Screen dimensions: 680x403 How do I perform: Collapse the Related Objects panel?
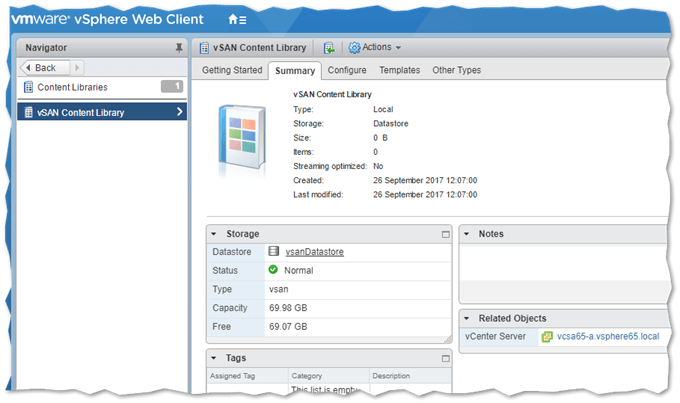click(467, 318)
